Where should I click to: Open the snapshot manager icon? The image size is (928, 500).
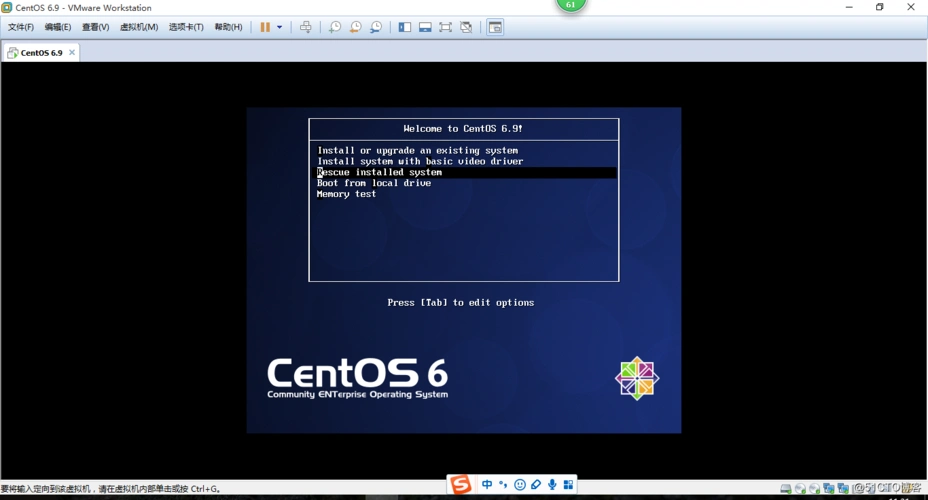click(376, 27)
